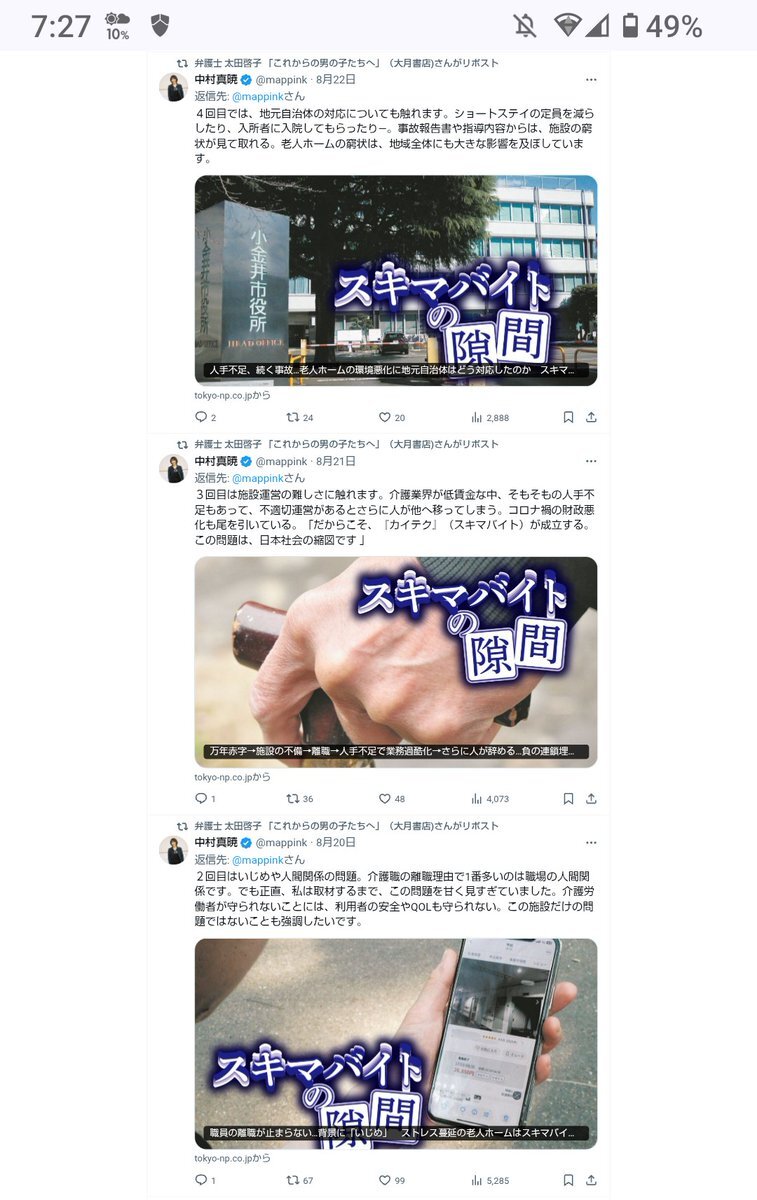The image size is (757, 1200).
Task: Open more options for August 20 tweet
Action: click(x=591, y=843)
